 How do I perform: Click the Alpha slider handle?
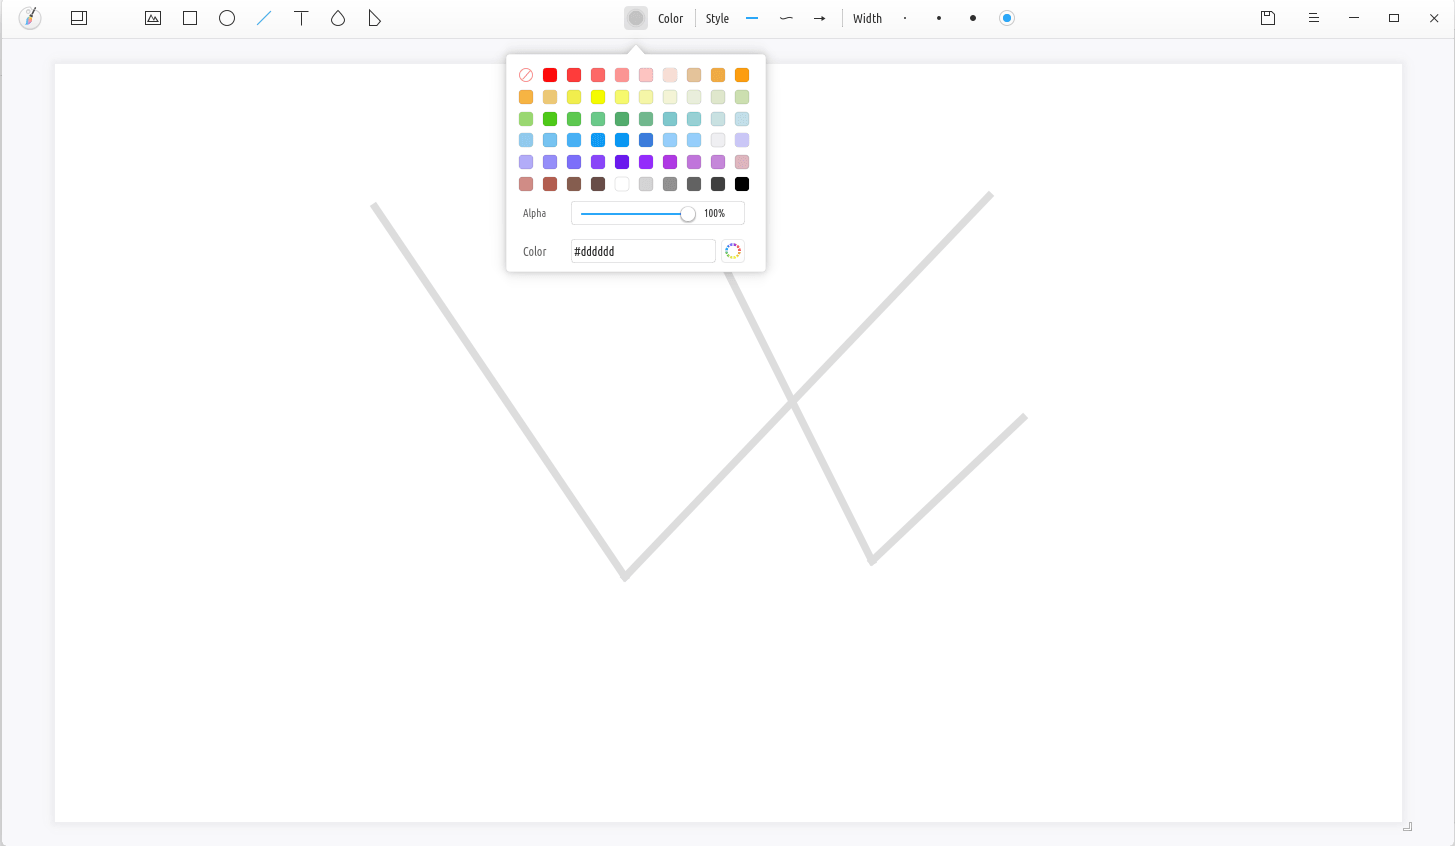click(688, 214)
